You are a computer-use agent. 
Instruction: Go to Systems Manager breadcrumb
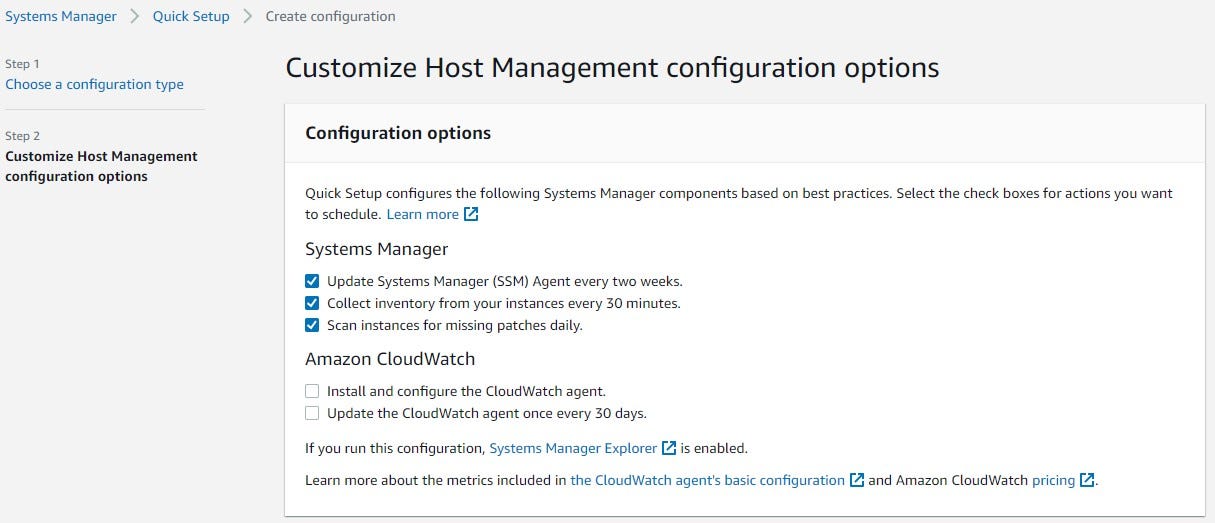coord(61,16)
